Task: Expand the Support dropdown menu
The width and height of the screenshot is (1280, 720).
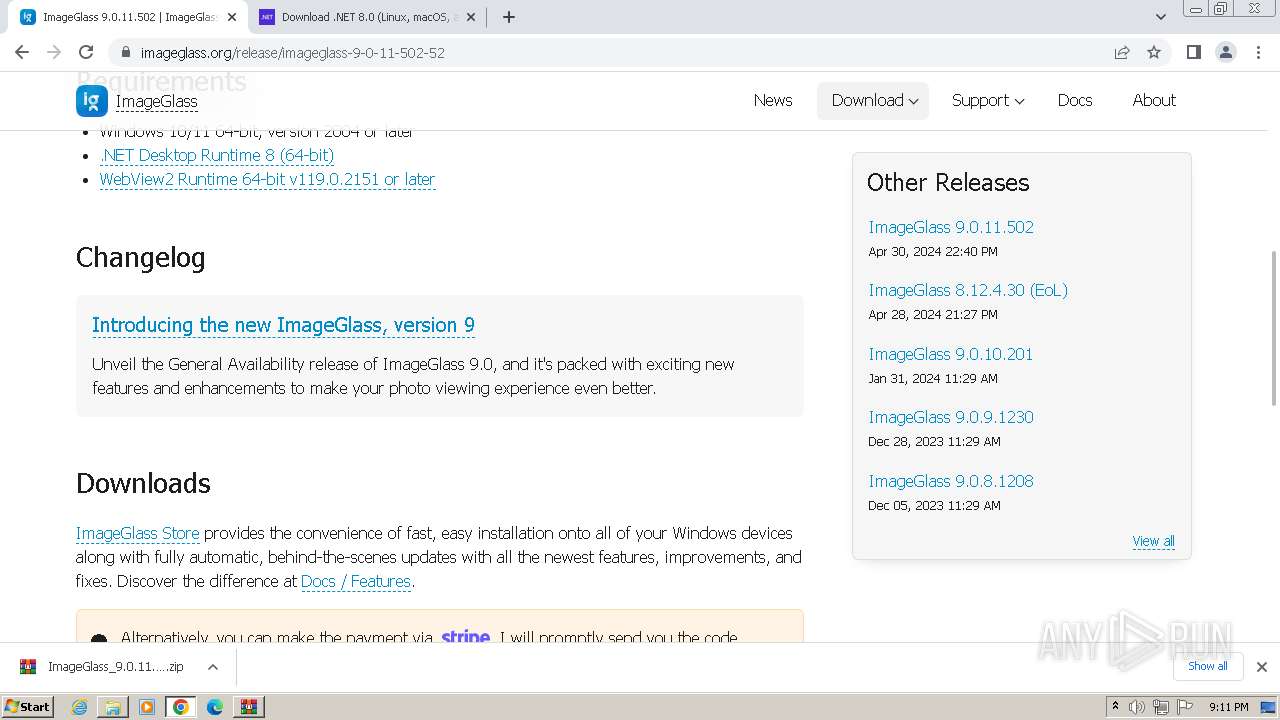Action: (x=987, y=100)
